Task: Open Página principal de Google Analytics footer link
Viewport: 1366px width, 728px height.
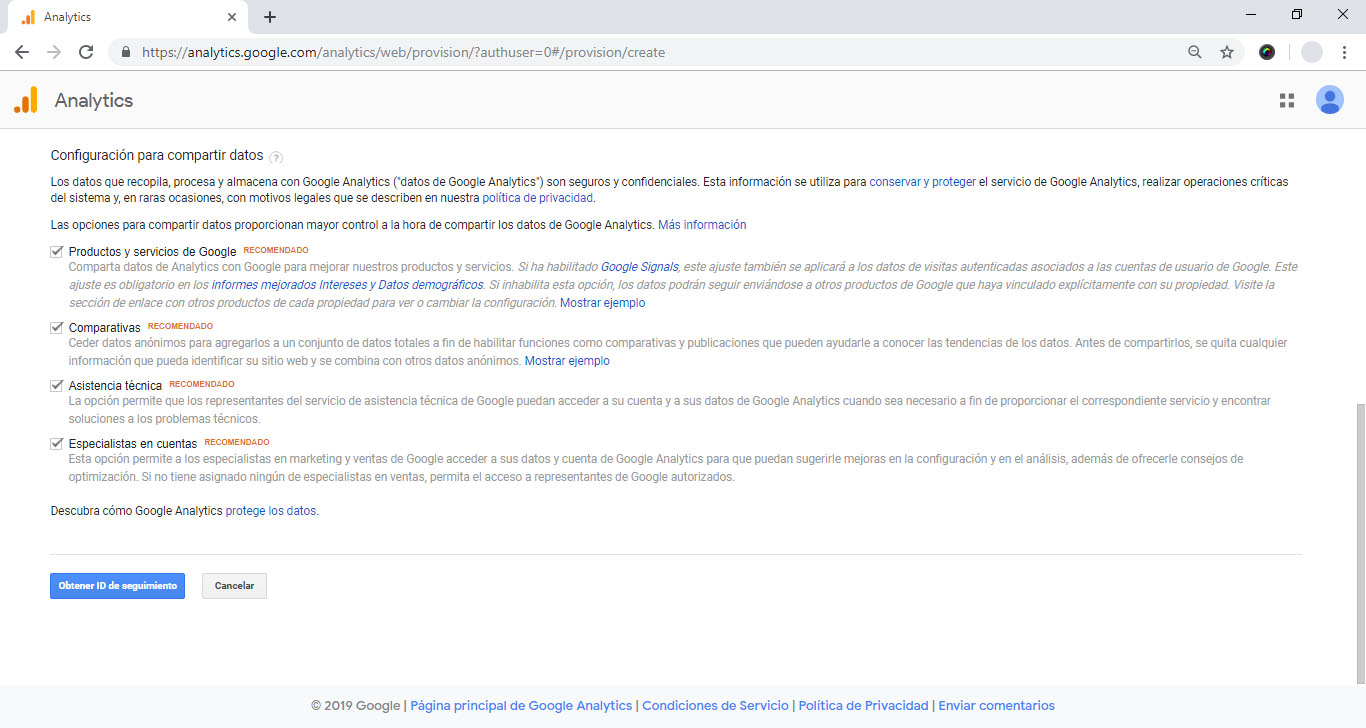Action: click(x=521, y=705)
